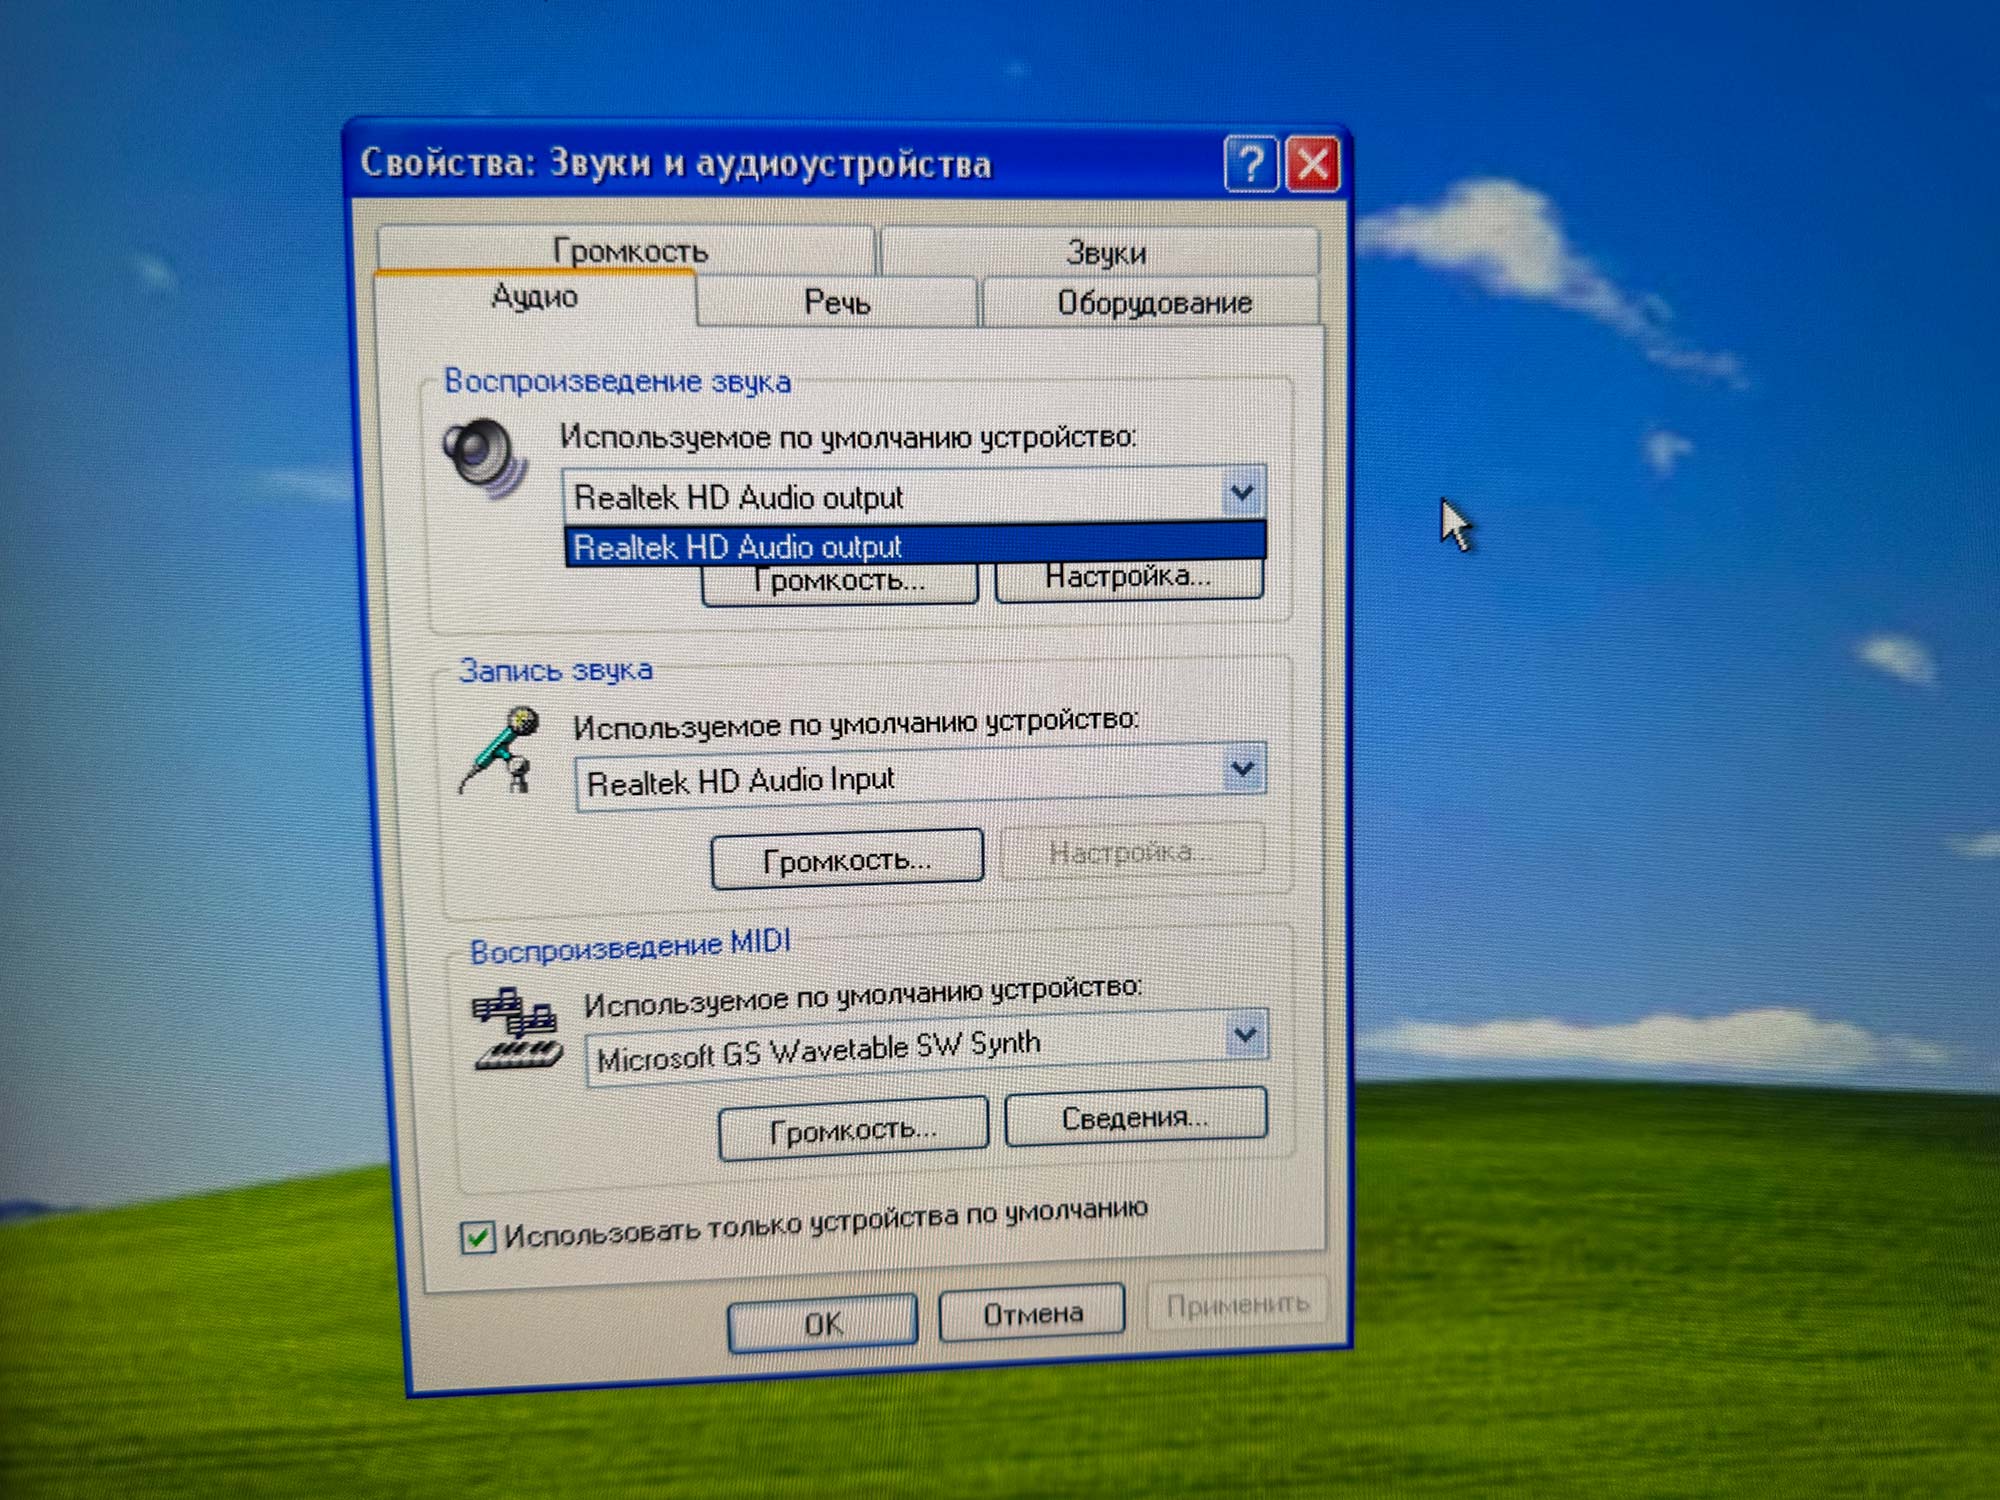This screenshot has height=1500, width=2000.
Task: Click the Сведения button
Action: [x=1135, y=1117]
